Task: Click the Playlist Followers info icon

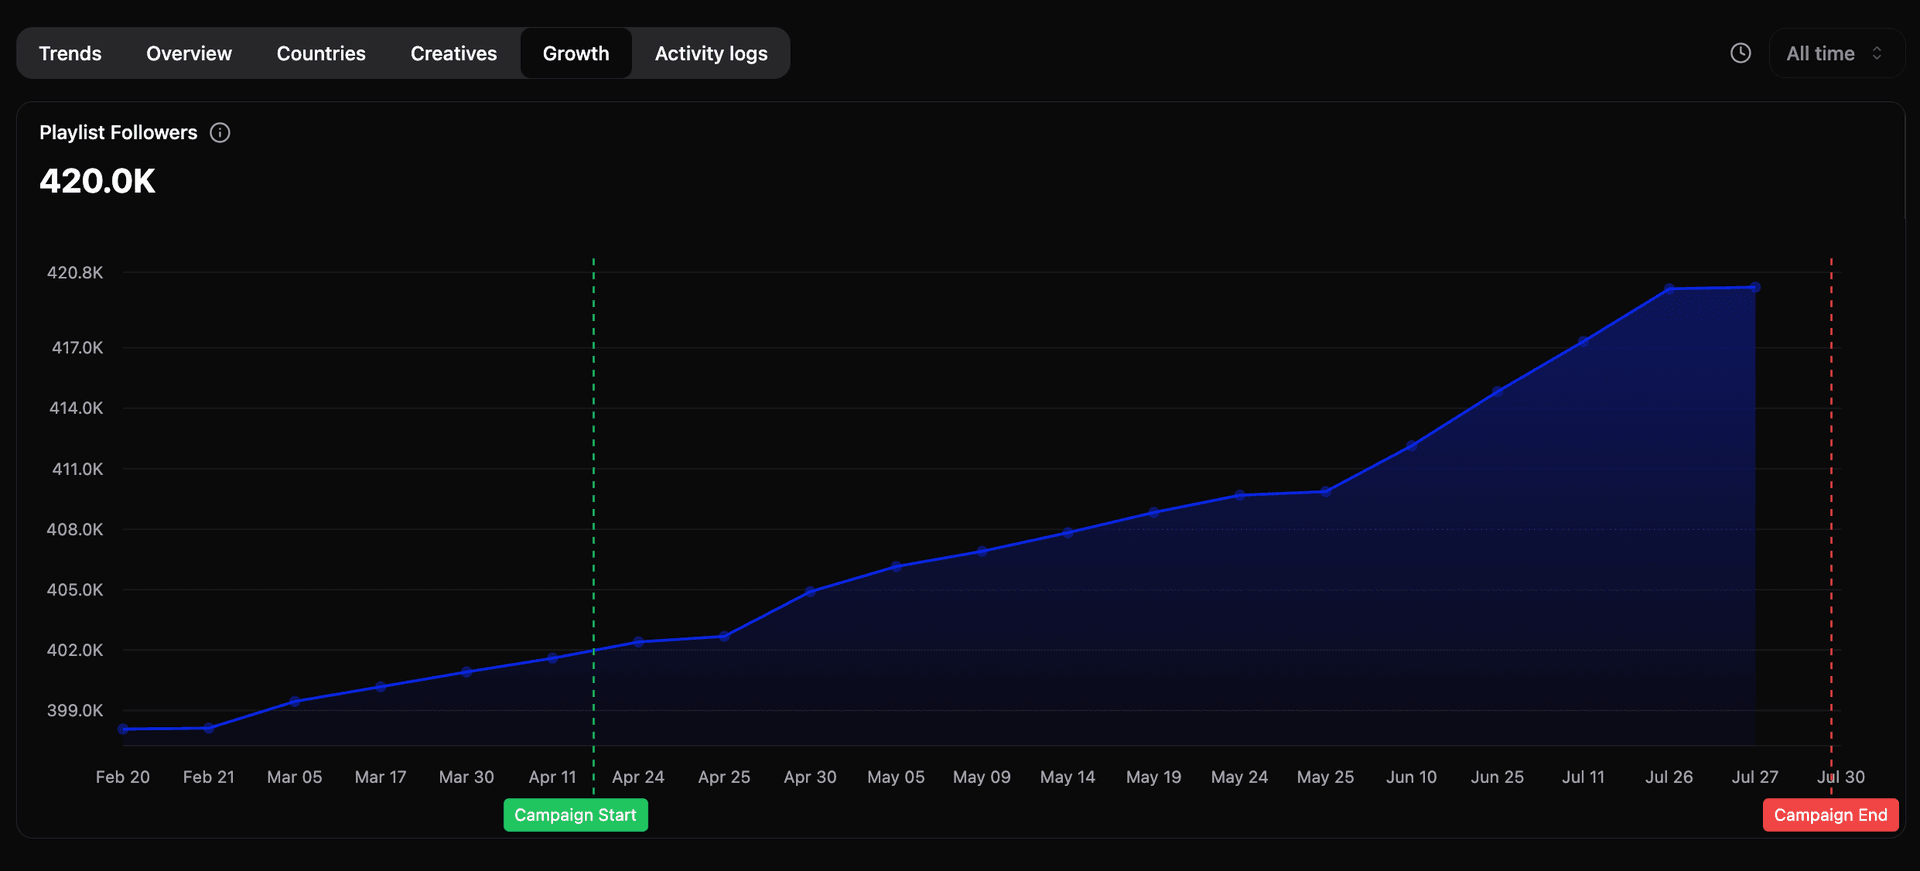Action: pos(220,133)
